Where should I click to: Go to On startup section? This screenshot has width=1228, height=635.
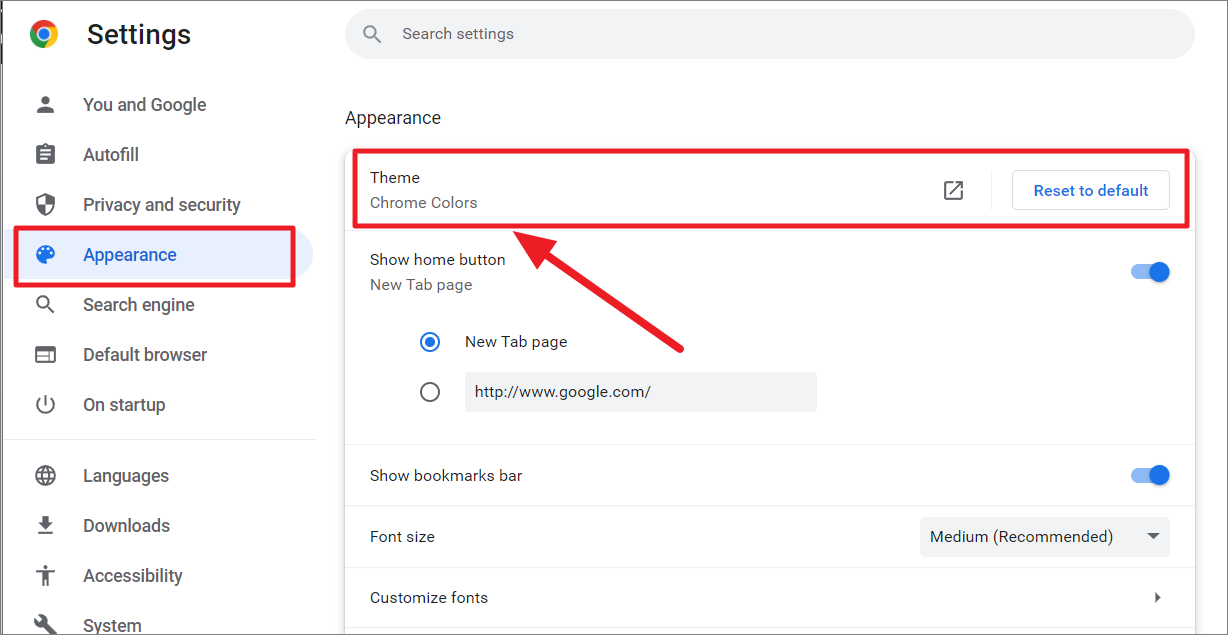[x=124, y=405]
